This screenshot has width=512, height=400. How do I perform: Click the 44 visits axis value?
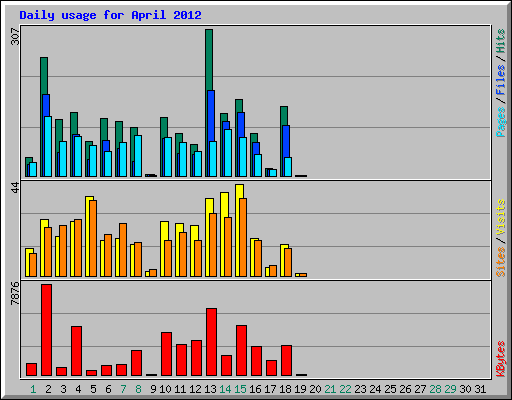click(x=15, y=188)
